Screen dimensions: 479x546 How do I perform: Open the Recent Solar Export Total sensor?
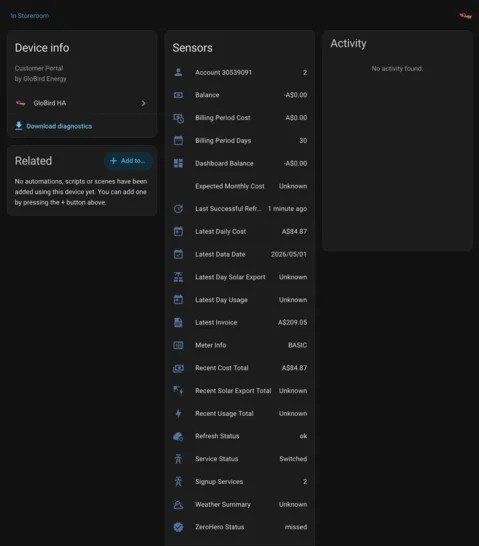pyautogui.click(x=240, y=391)
